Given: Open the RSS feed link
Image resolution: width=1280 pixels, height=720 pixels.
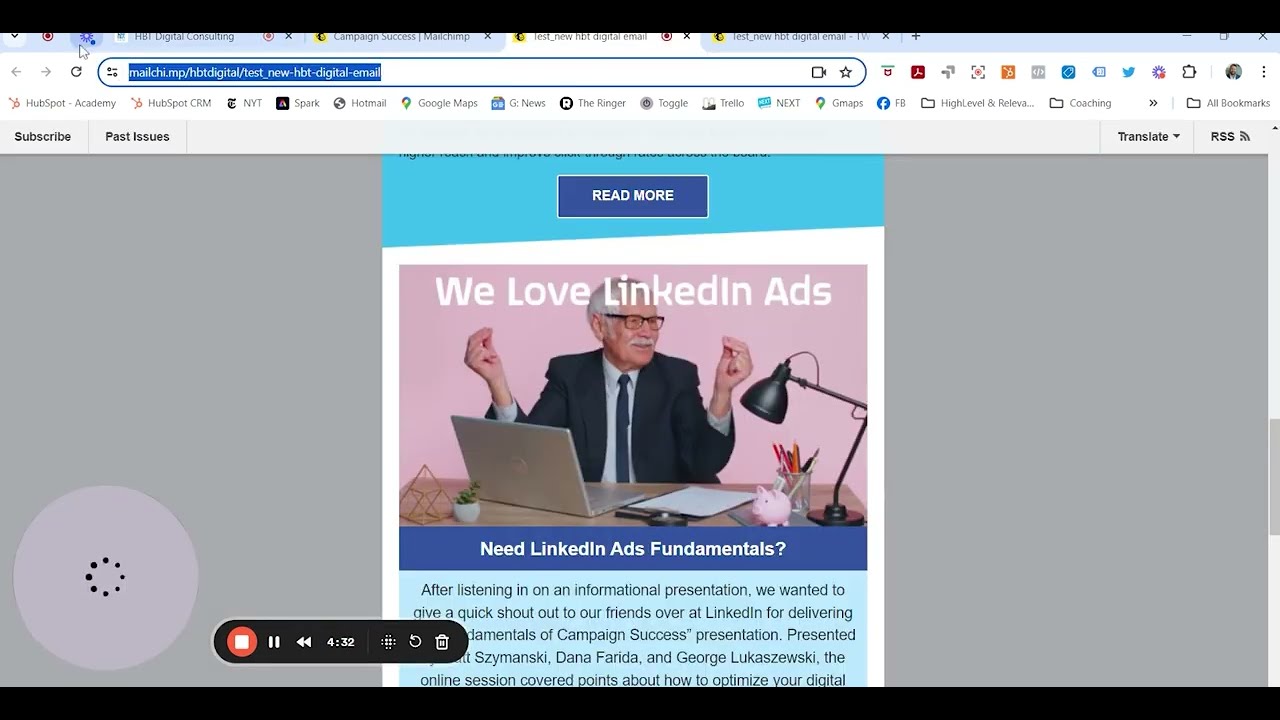Looking at the screenshot, I should 1230,137.
